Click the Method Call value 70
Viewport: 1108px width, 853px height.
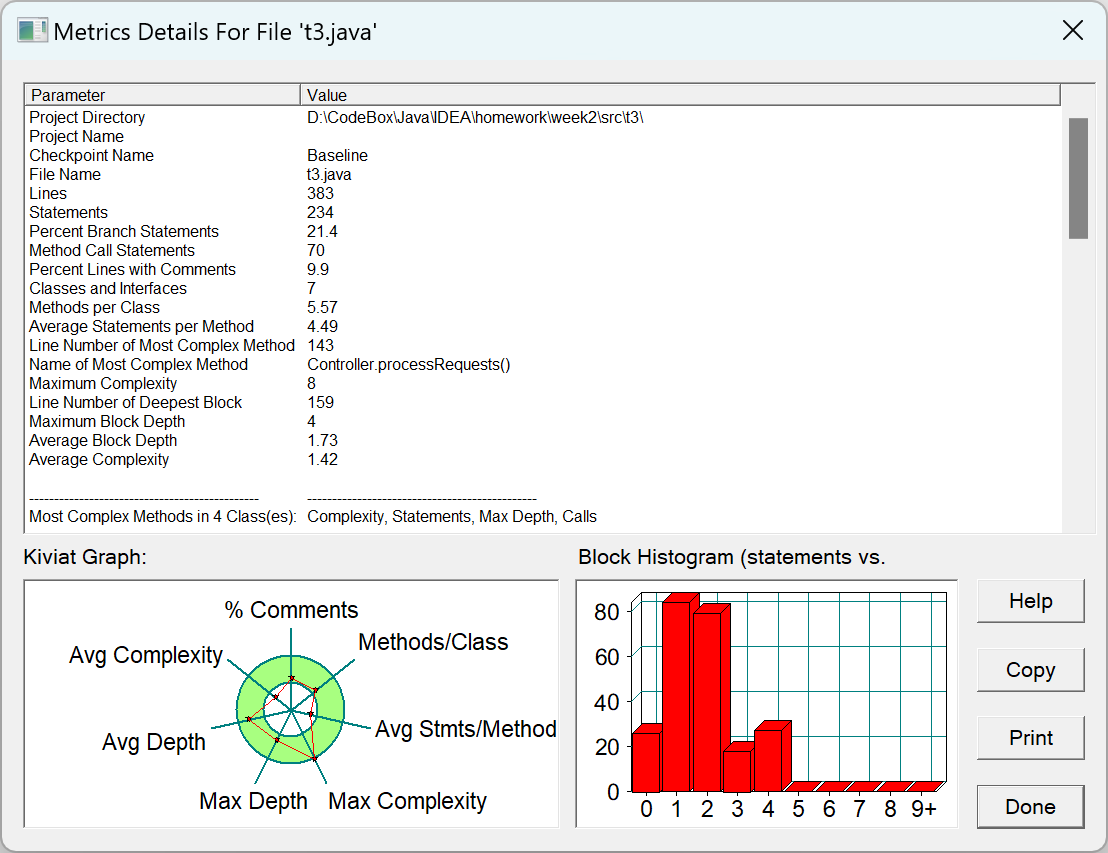coord(316,251)
